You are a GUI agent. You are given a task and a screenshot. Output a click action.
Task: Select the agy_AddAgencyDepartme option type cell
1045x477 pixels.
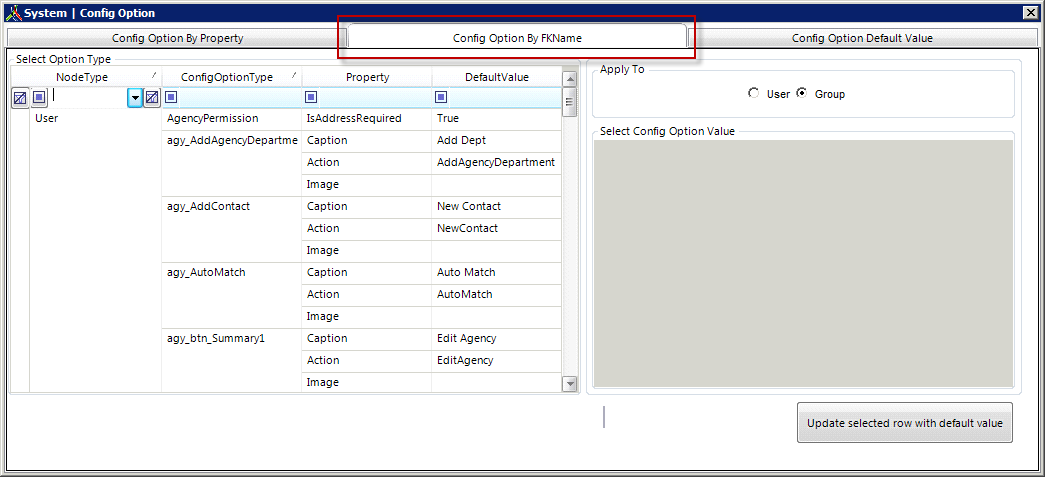tap(232, 163)
